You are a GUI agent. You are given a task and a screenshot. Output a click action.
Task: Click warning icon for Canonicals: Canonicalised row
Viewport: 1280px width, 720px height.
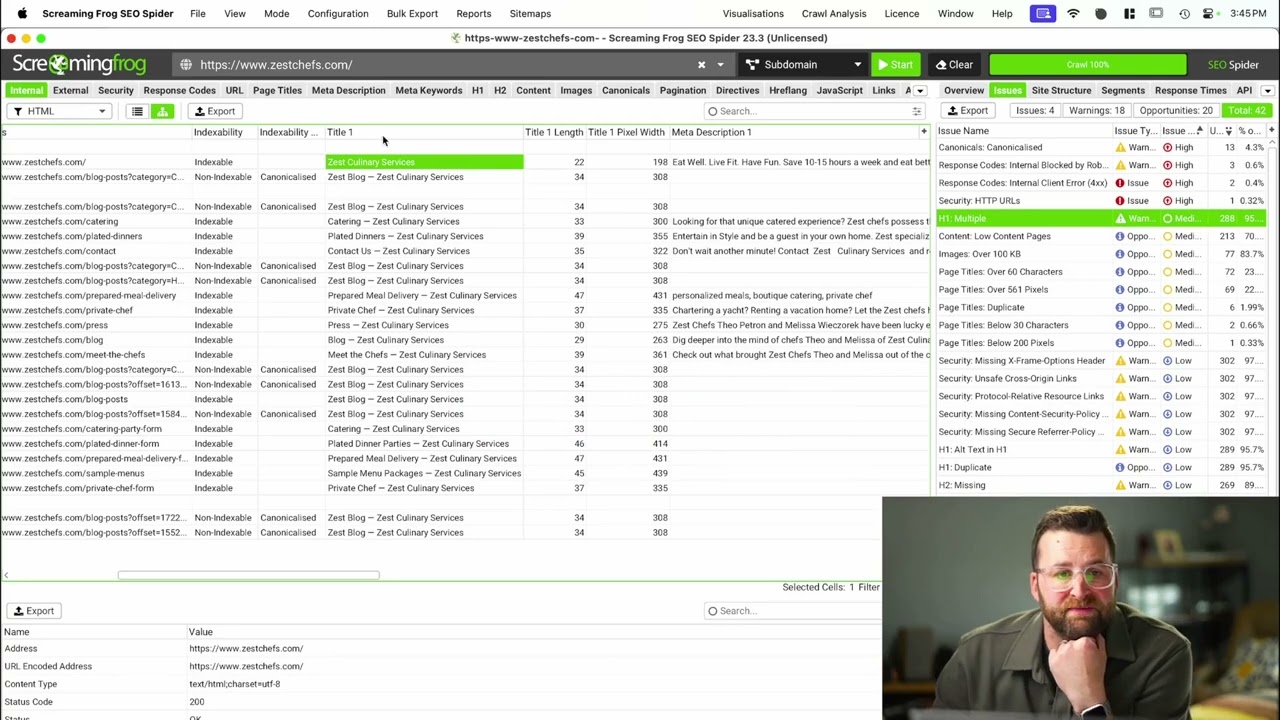pyautogui.click(x=1120, y=147)
